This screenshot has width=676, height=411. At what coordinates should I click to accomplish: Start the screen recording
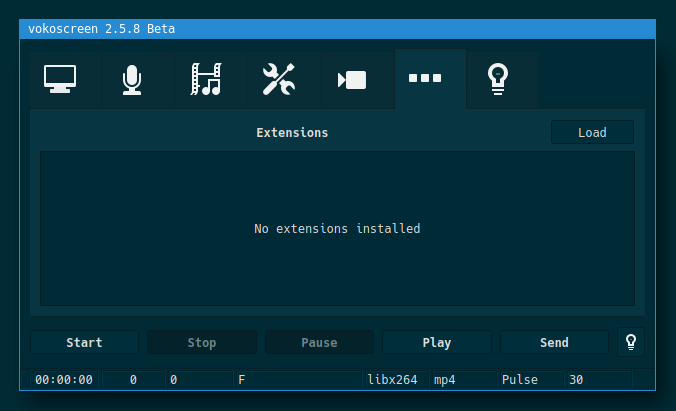tap(84, 342)
